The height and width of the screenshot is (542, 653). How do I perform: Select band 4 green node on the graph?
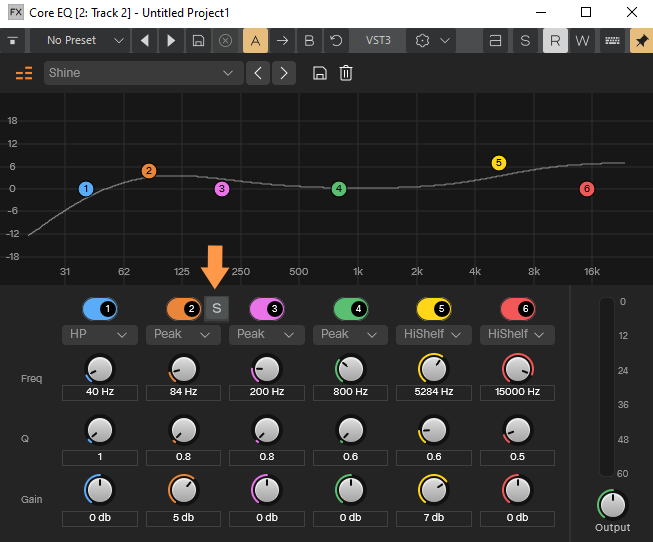tap(339, 189)
